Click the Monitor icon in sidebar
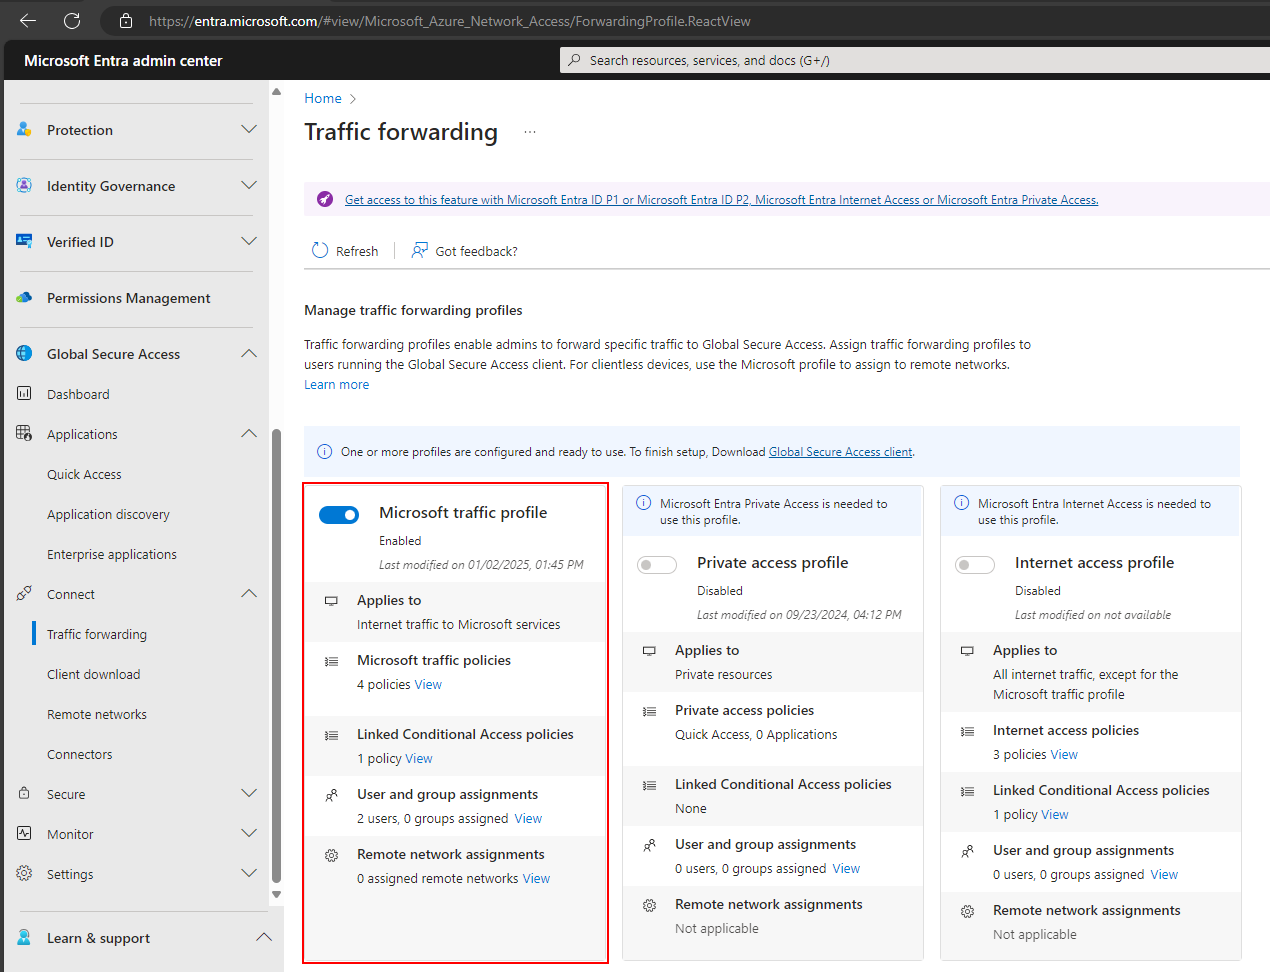1270x972 pixels. click(x=24, y=833)
